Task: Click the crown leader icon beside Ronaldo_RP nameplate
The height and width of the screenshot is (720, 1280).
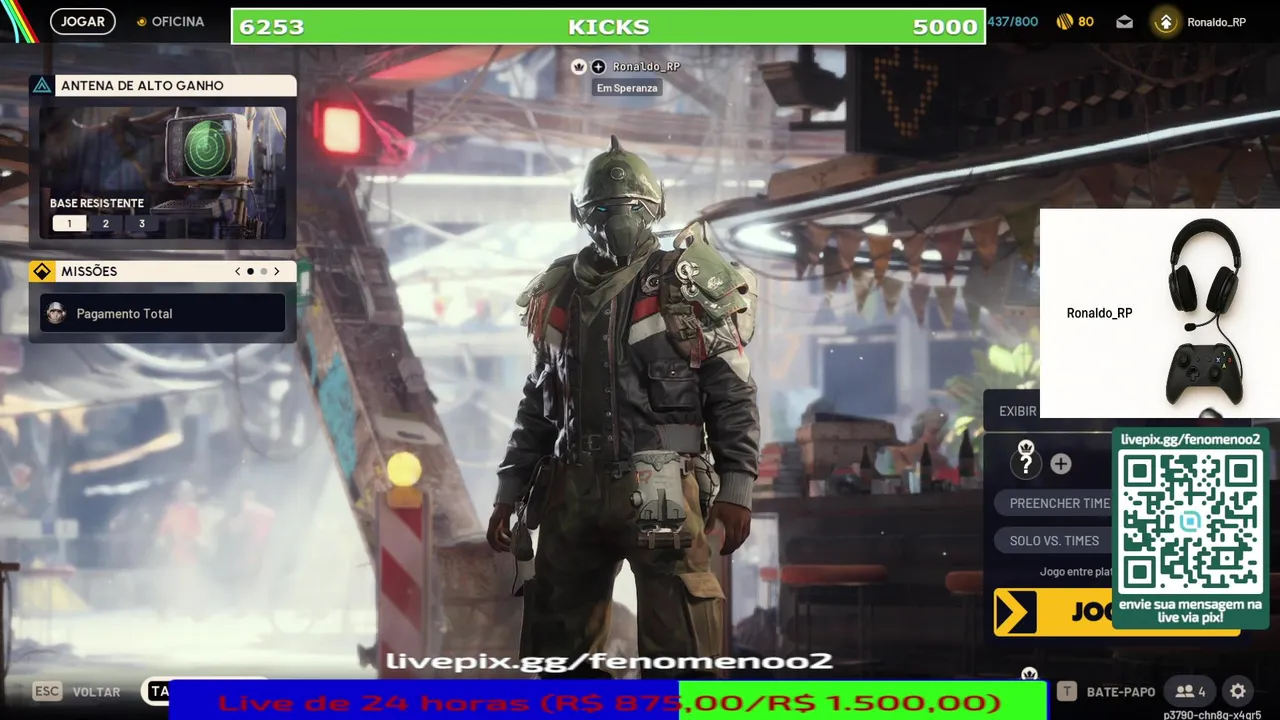Action: tap(578, 66)
